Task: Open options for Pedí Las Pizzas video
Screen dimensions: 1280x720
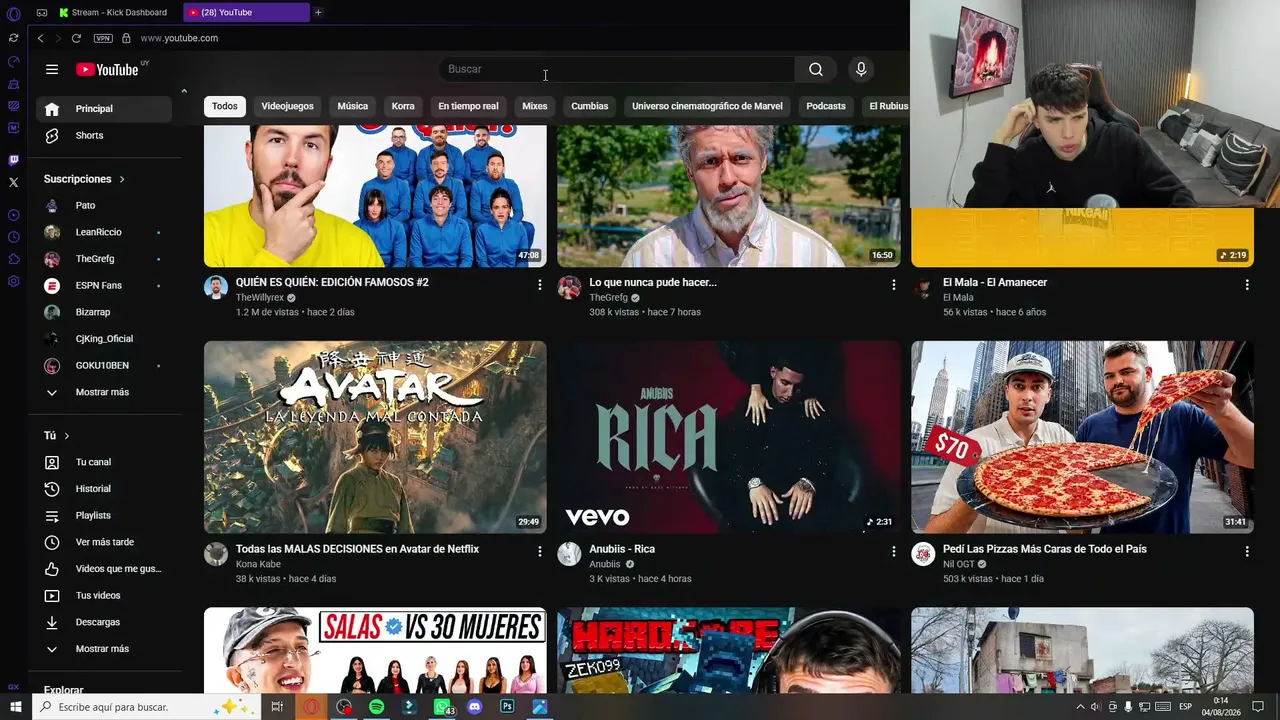Action: tap(1247, 551)
